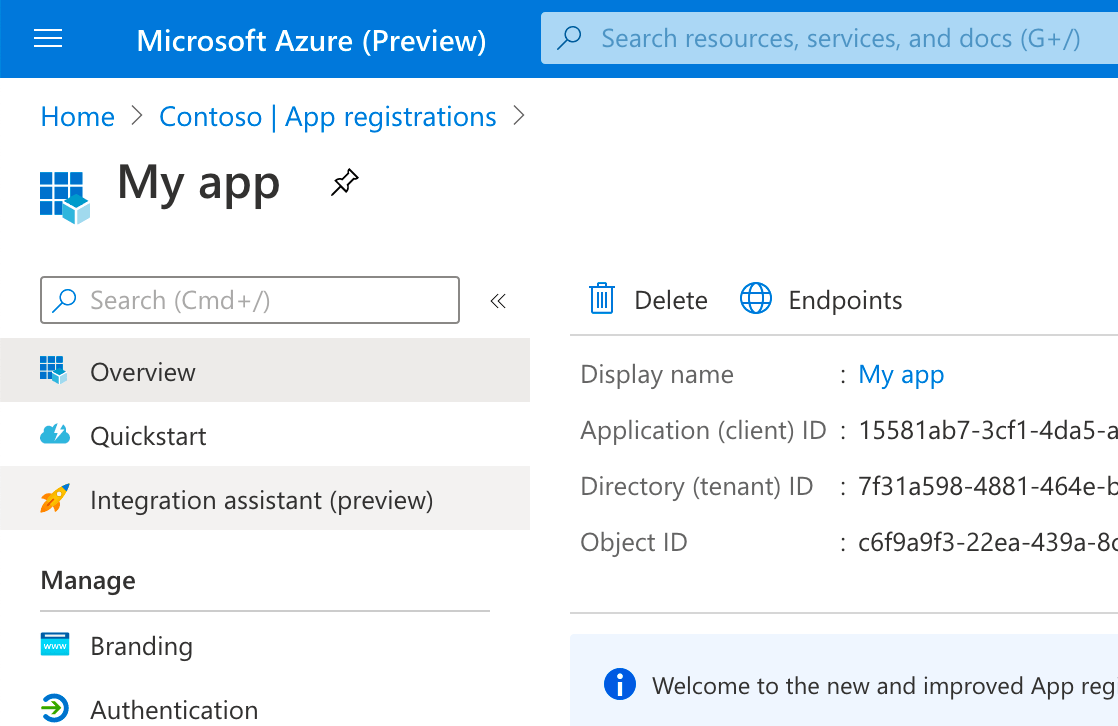1118x726 pixels.
Task: Open the Branding settings
Action: (265, 646)
